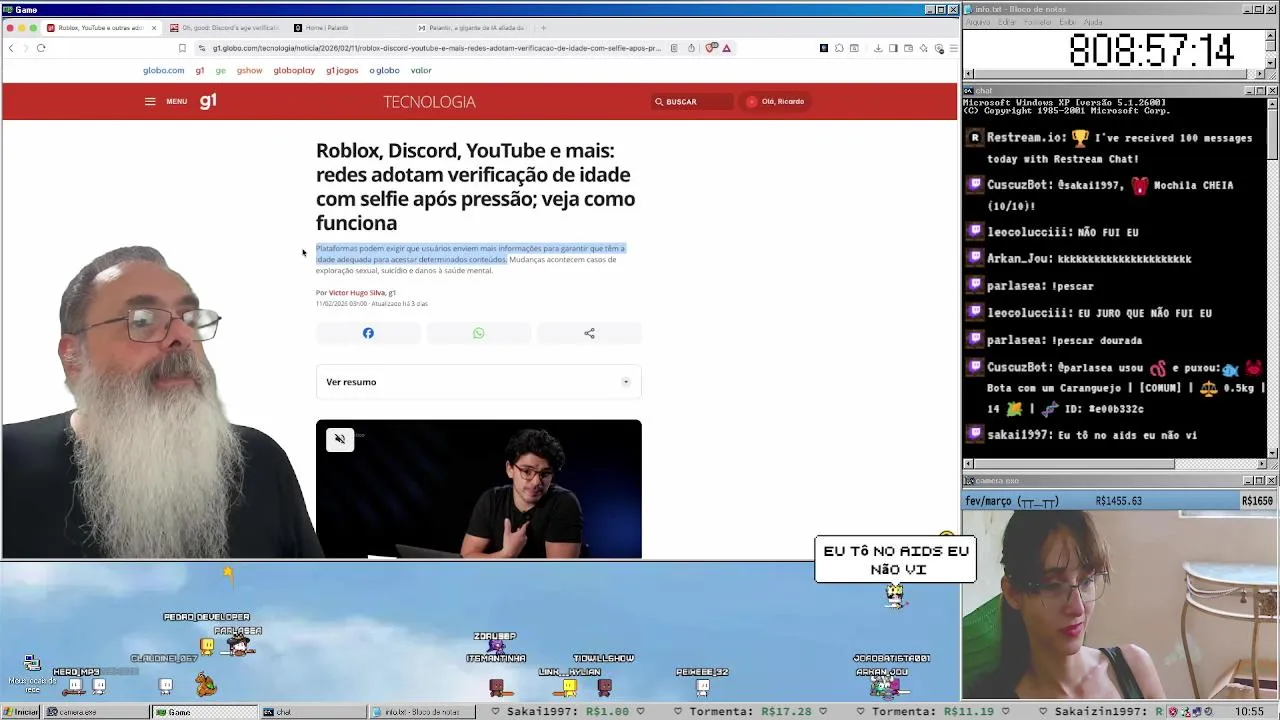
Task: Open o globo link in top bar
Action: pyautogui.click(x=384, y=70)
